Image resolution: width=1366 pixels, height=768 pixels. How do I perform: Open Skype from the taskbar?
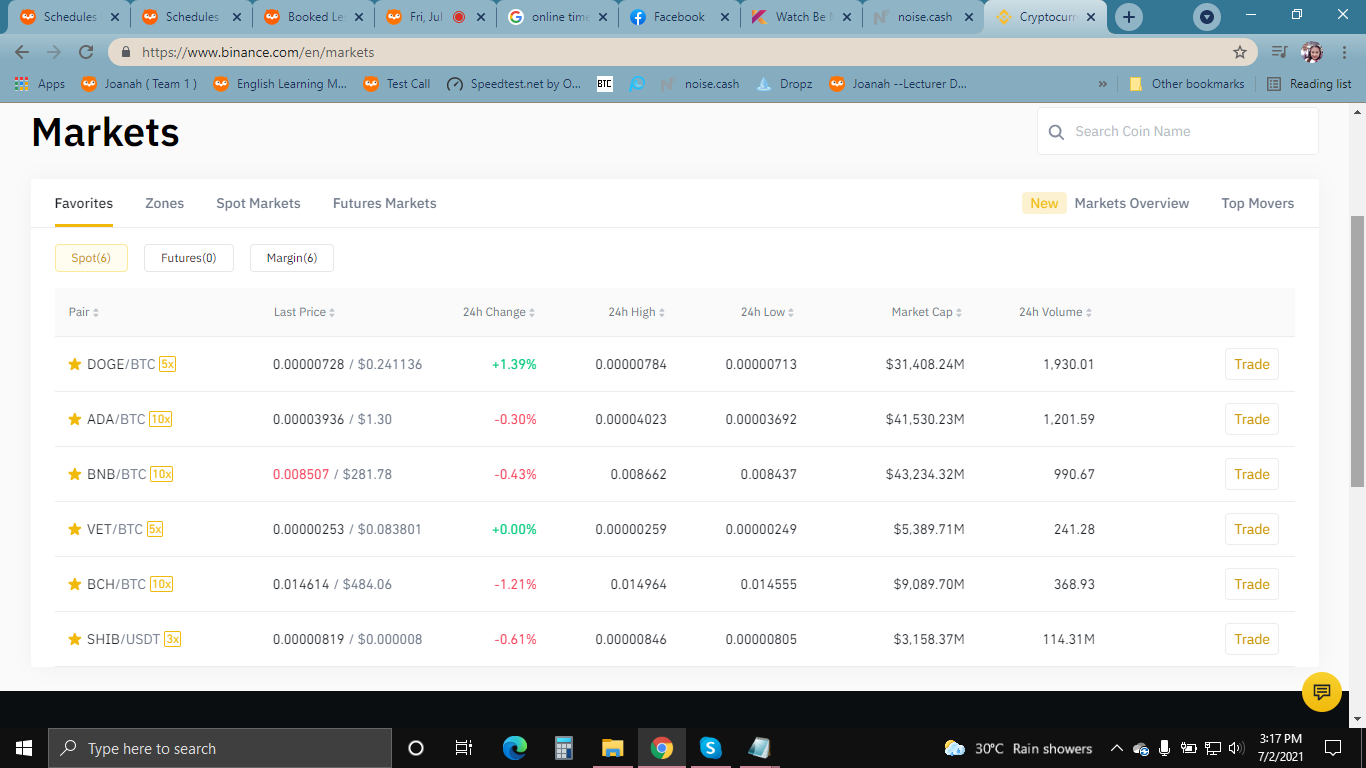(x=710, y=748)
